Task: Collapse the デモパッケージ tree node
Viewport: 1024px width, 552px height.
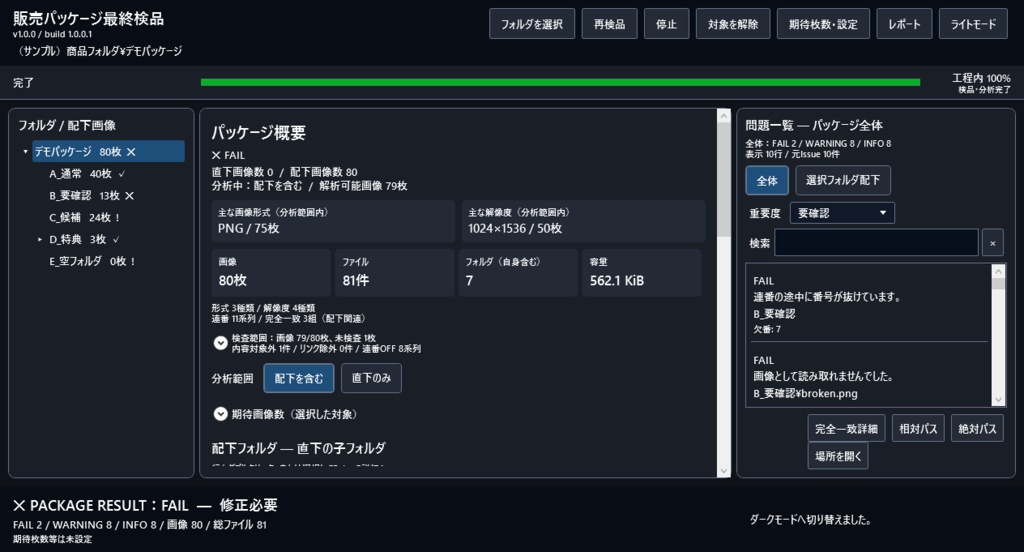Action: [x=25, y=152]
